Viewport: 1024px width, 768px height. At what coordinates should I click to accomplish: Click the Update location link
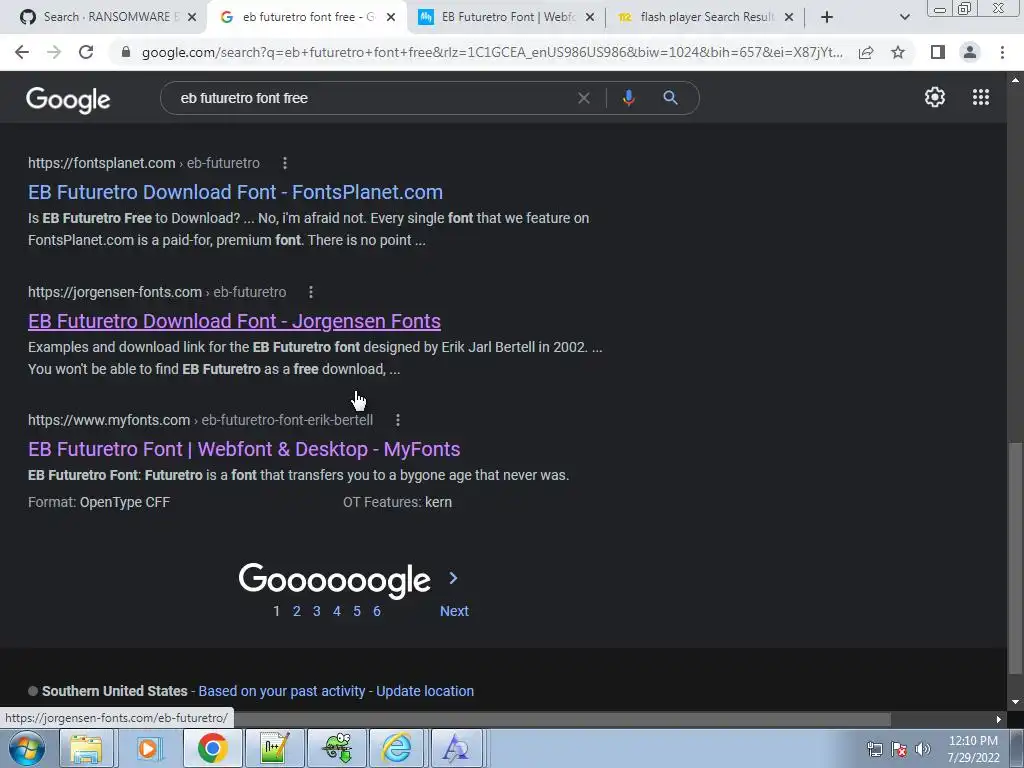425,691
